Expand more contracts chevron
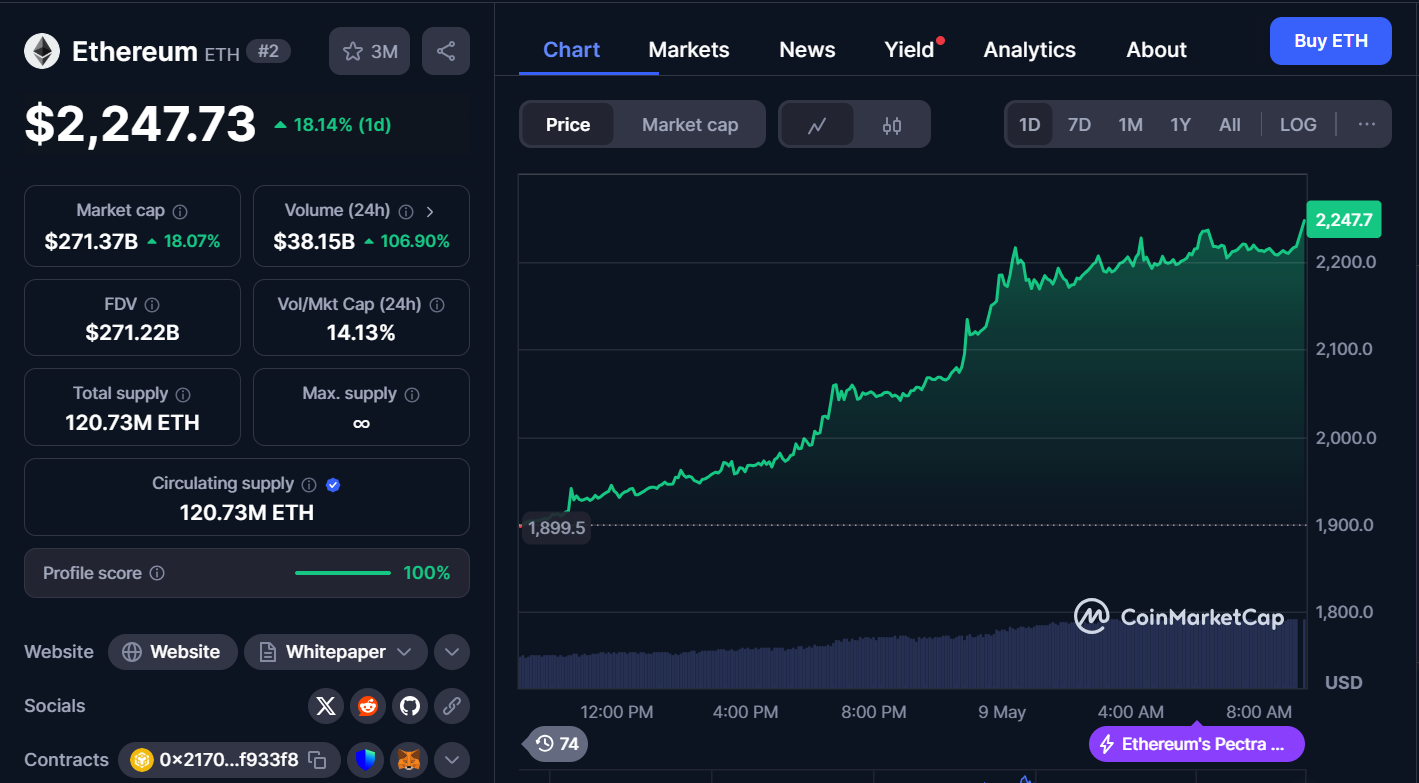The height and width of the screenshot is (783, 1419). coord(452,760)
